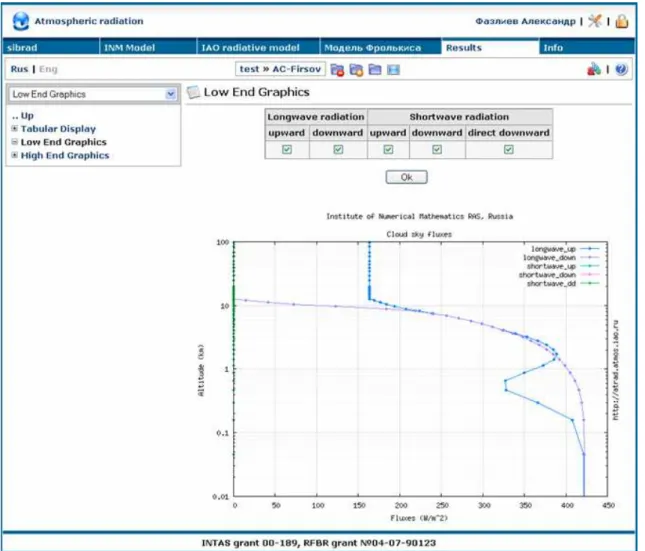Screen dimensions: 645x551
Task: Click the longwave_up legend entry
Action: tap(565, 249)
